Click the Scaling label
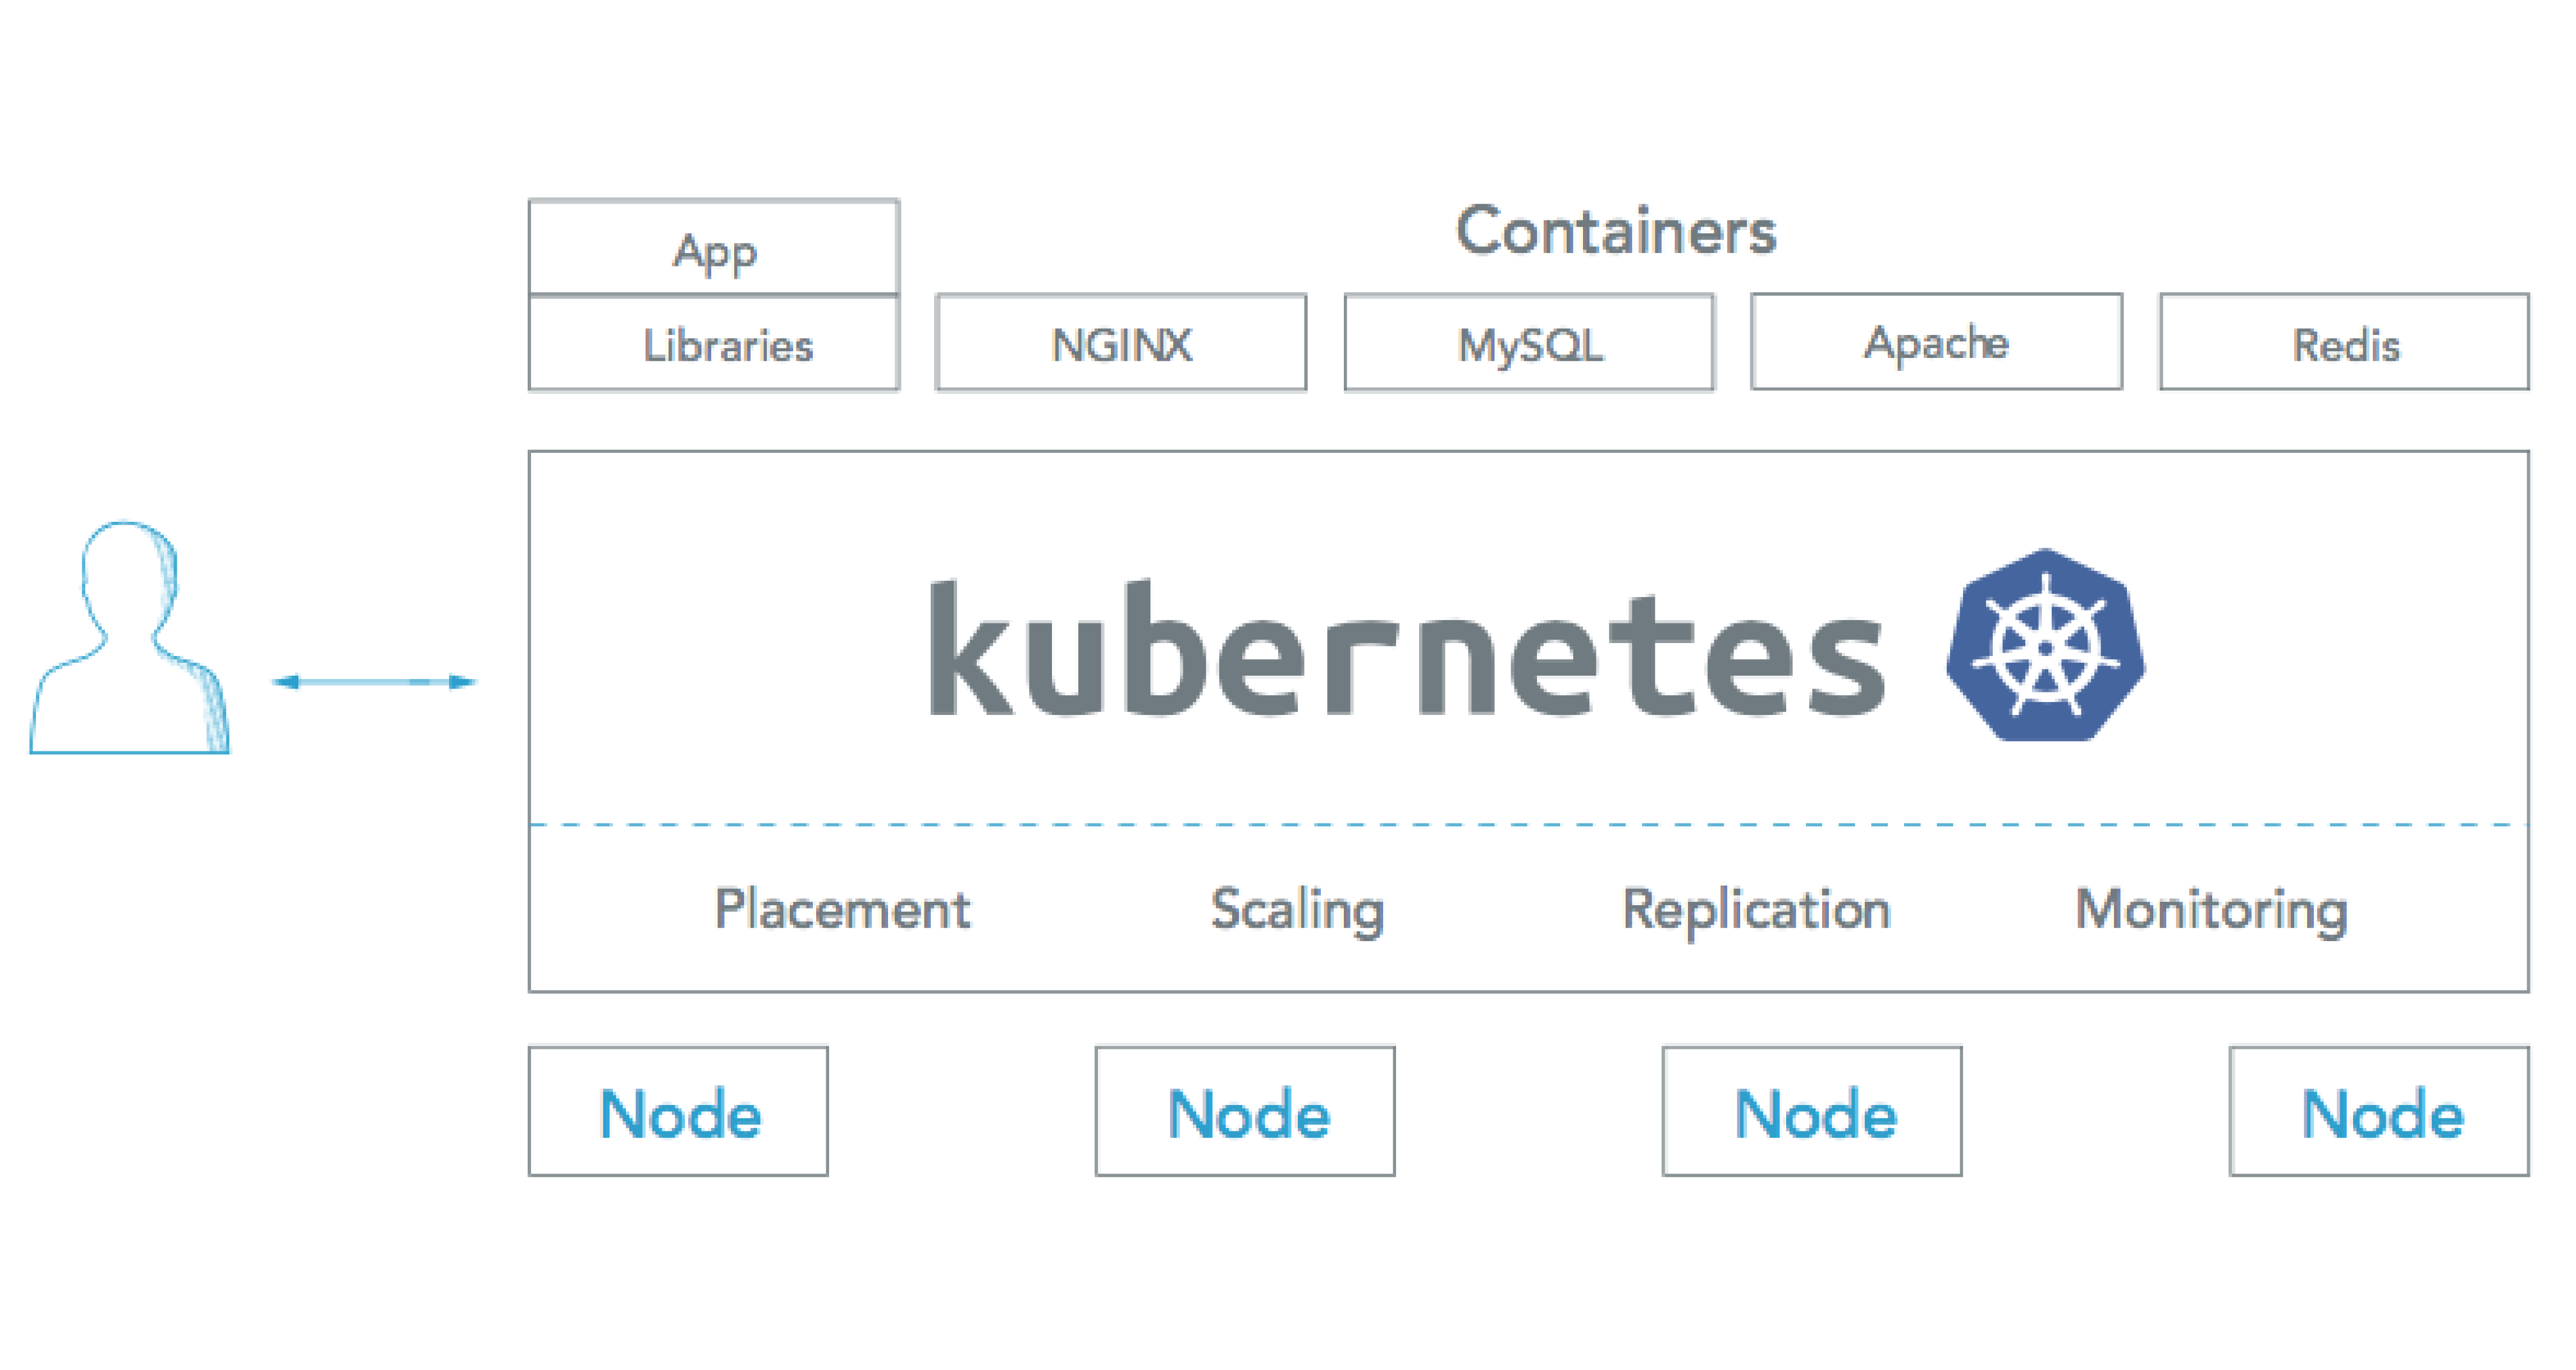 (x=1297, y=909)
